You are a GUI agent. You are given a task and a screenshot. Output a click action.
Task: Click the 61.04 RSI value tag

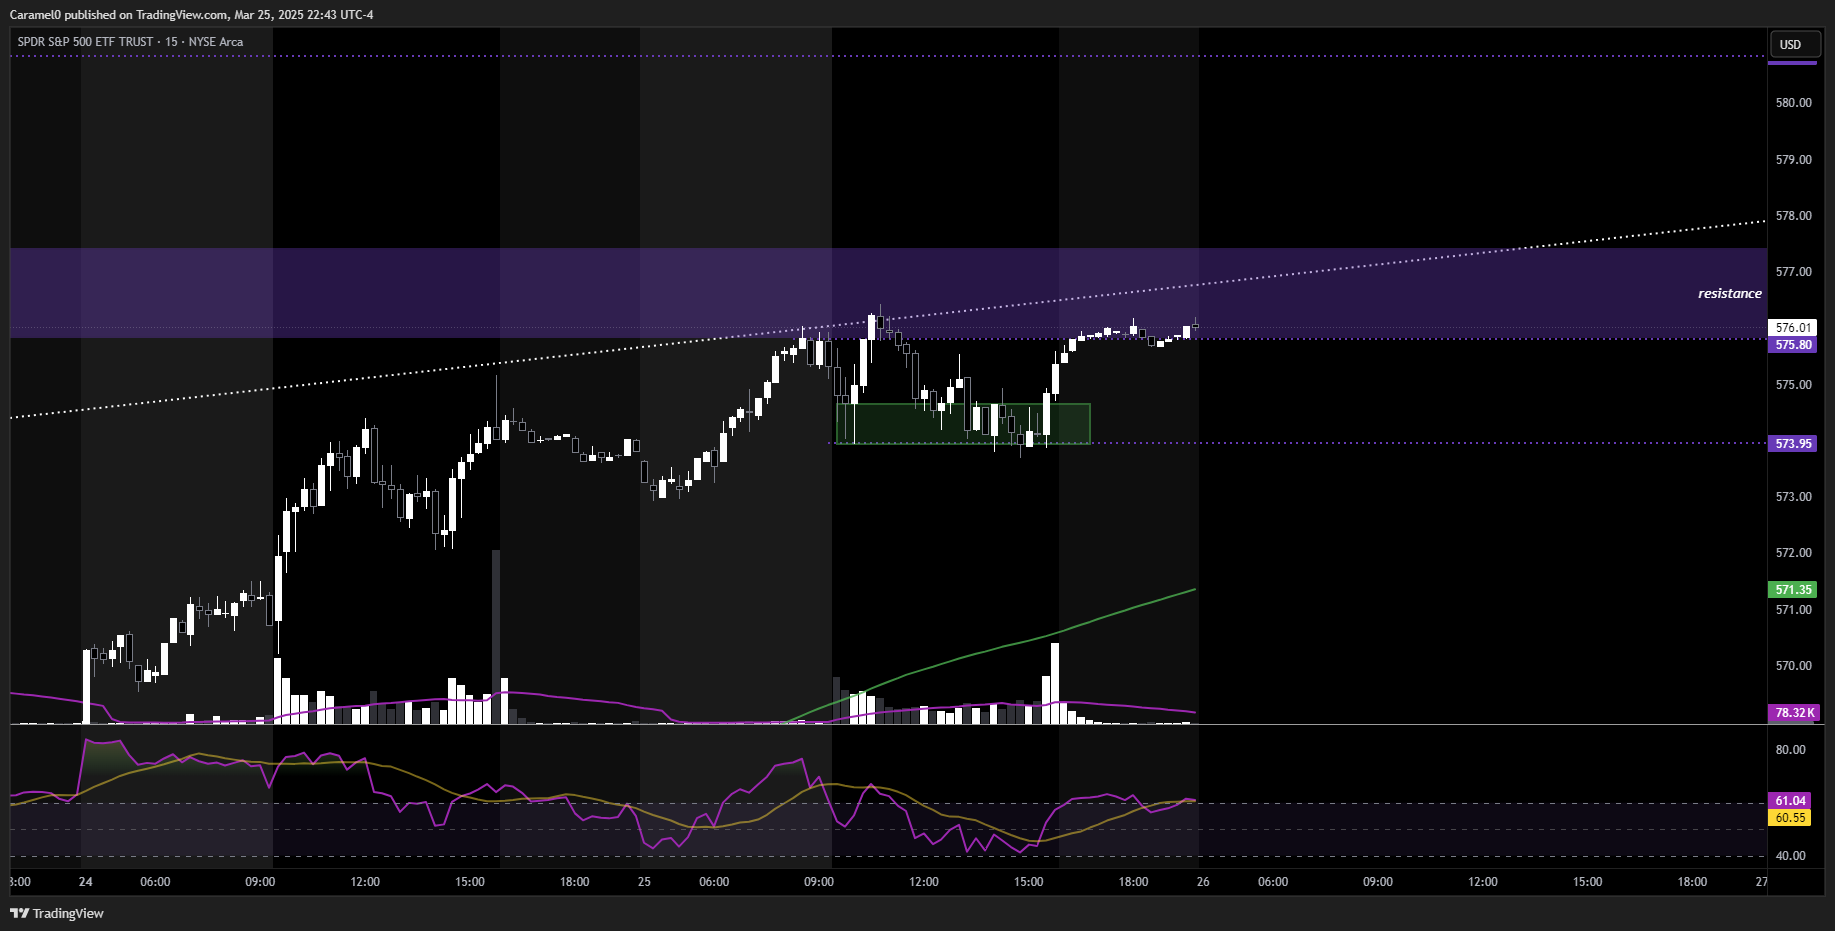pyautogui.click(x=1790, y=801)
